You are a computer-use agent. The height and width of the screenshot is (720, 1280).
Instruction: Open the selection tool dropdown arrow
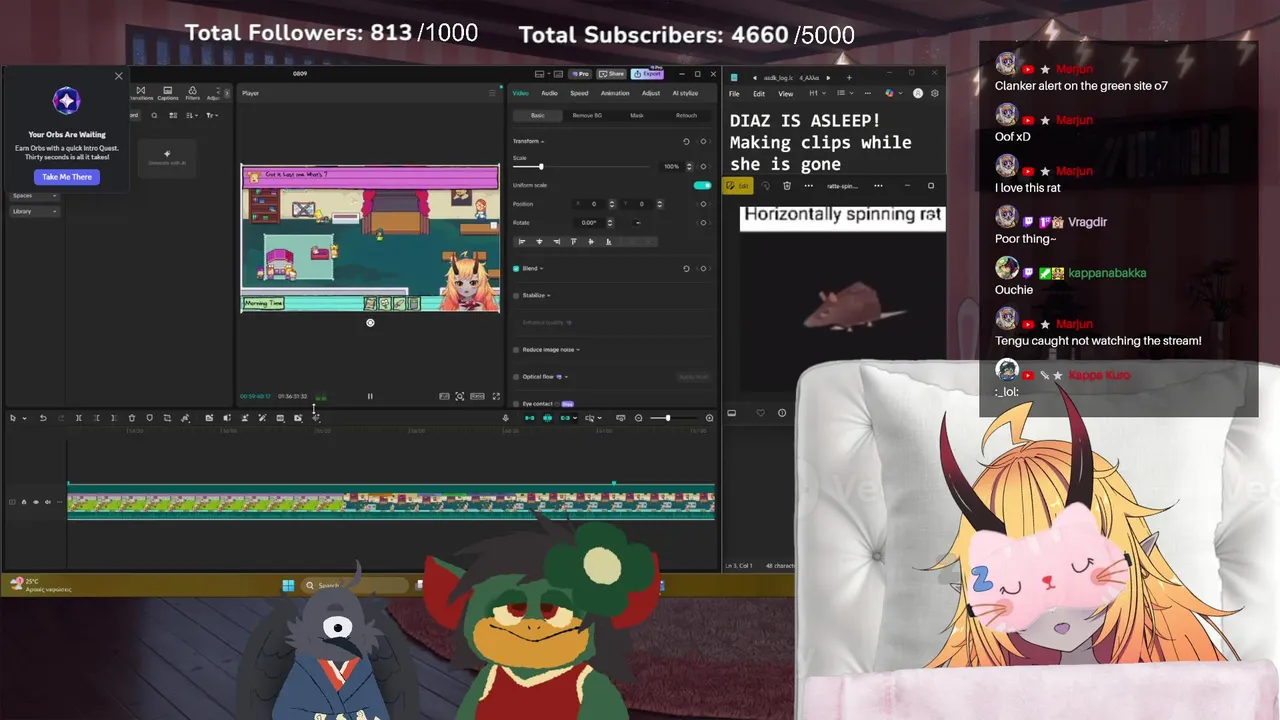point(24,418)
